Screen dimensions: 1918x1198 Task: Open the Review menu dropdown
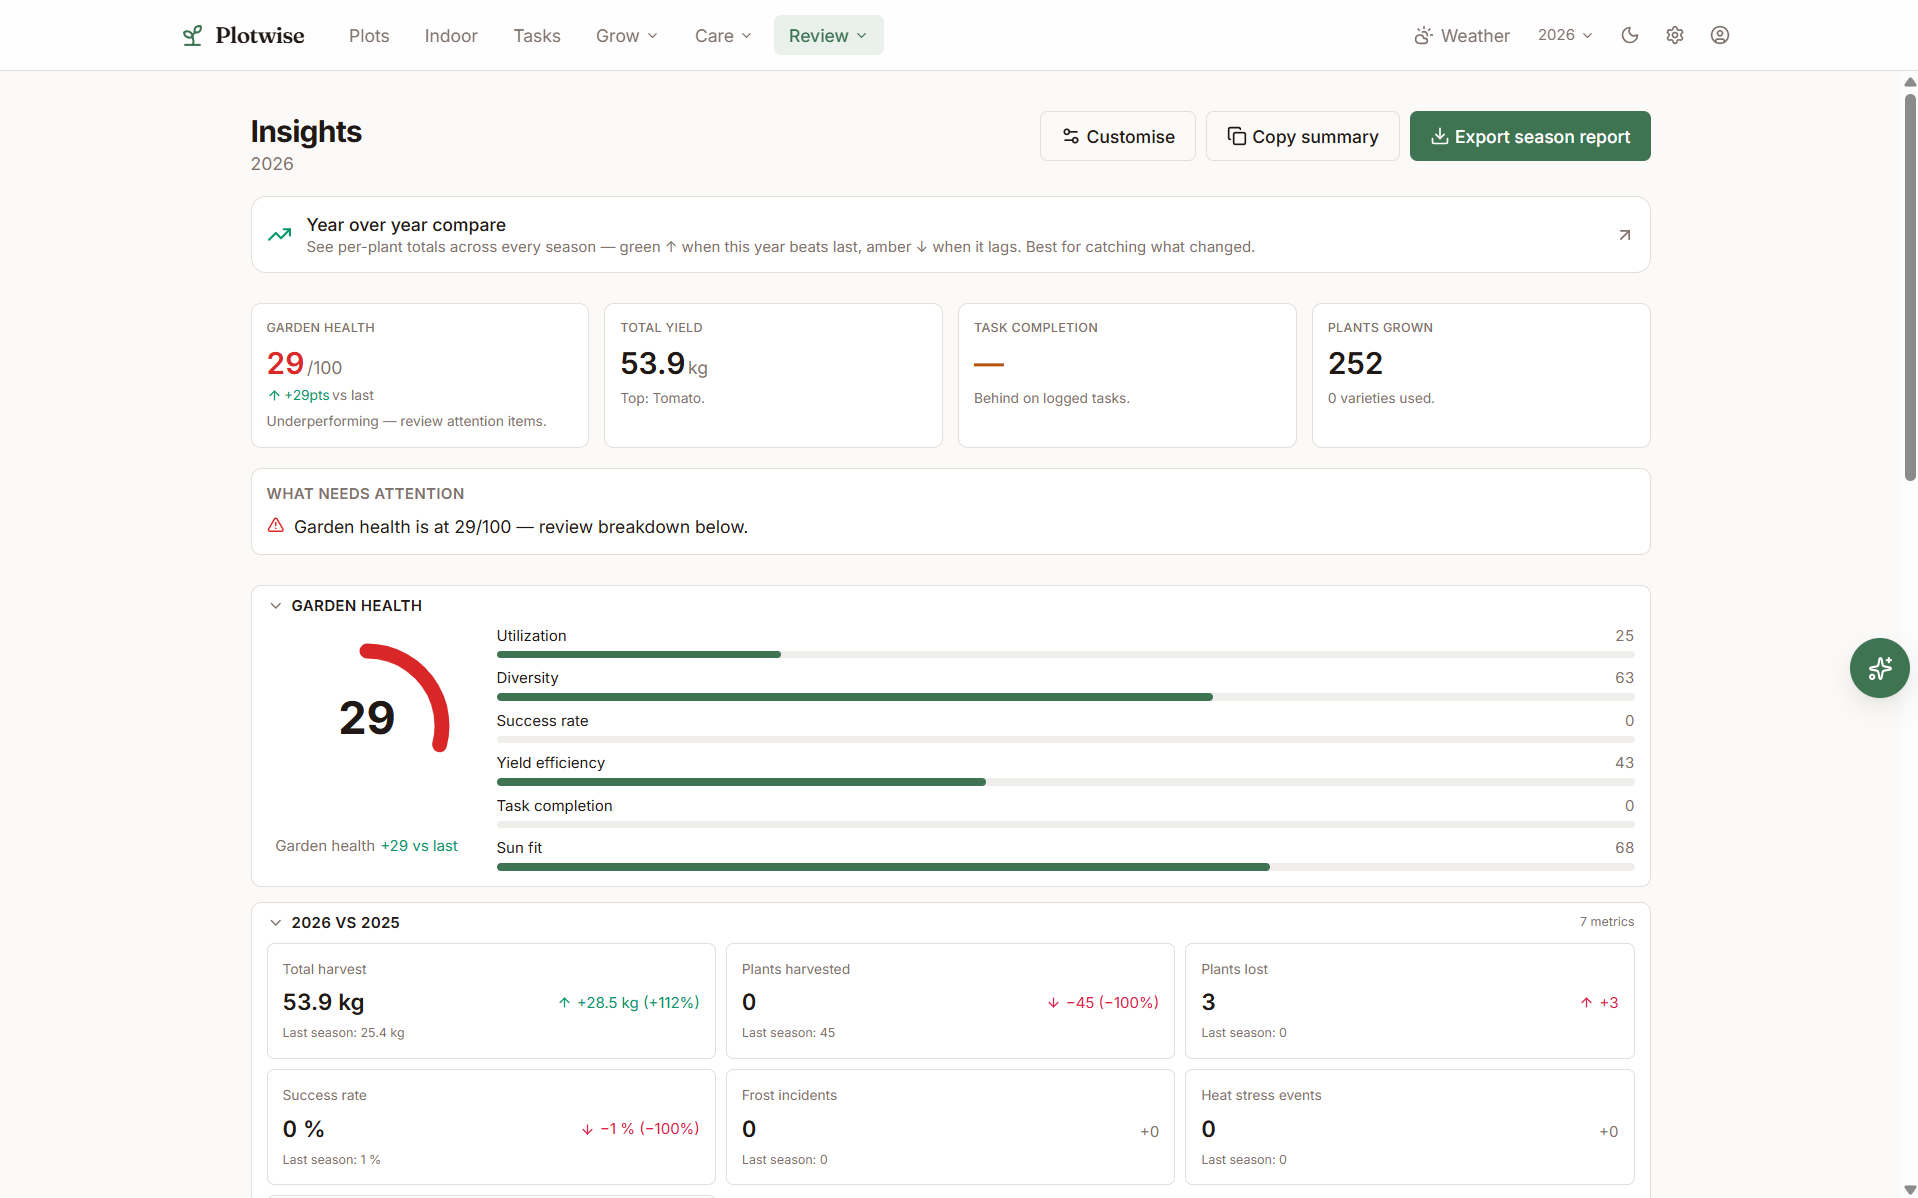(828, 36)
